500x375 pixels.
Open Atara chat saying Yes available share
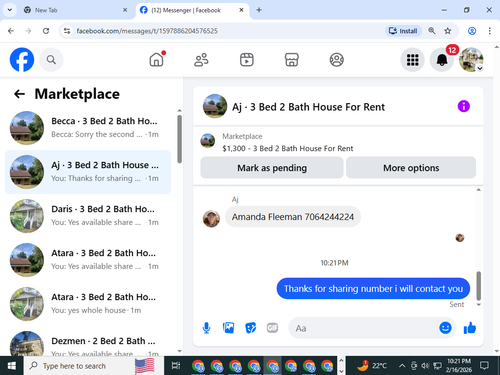coord(88,260)
